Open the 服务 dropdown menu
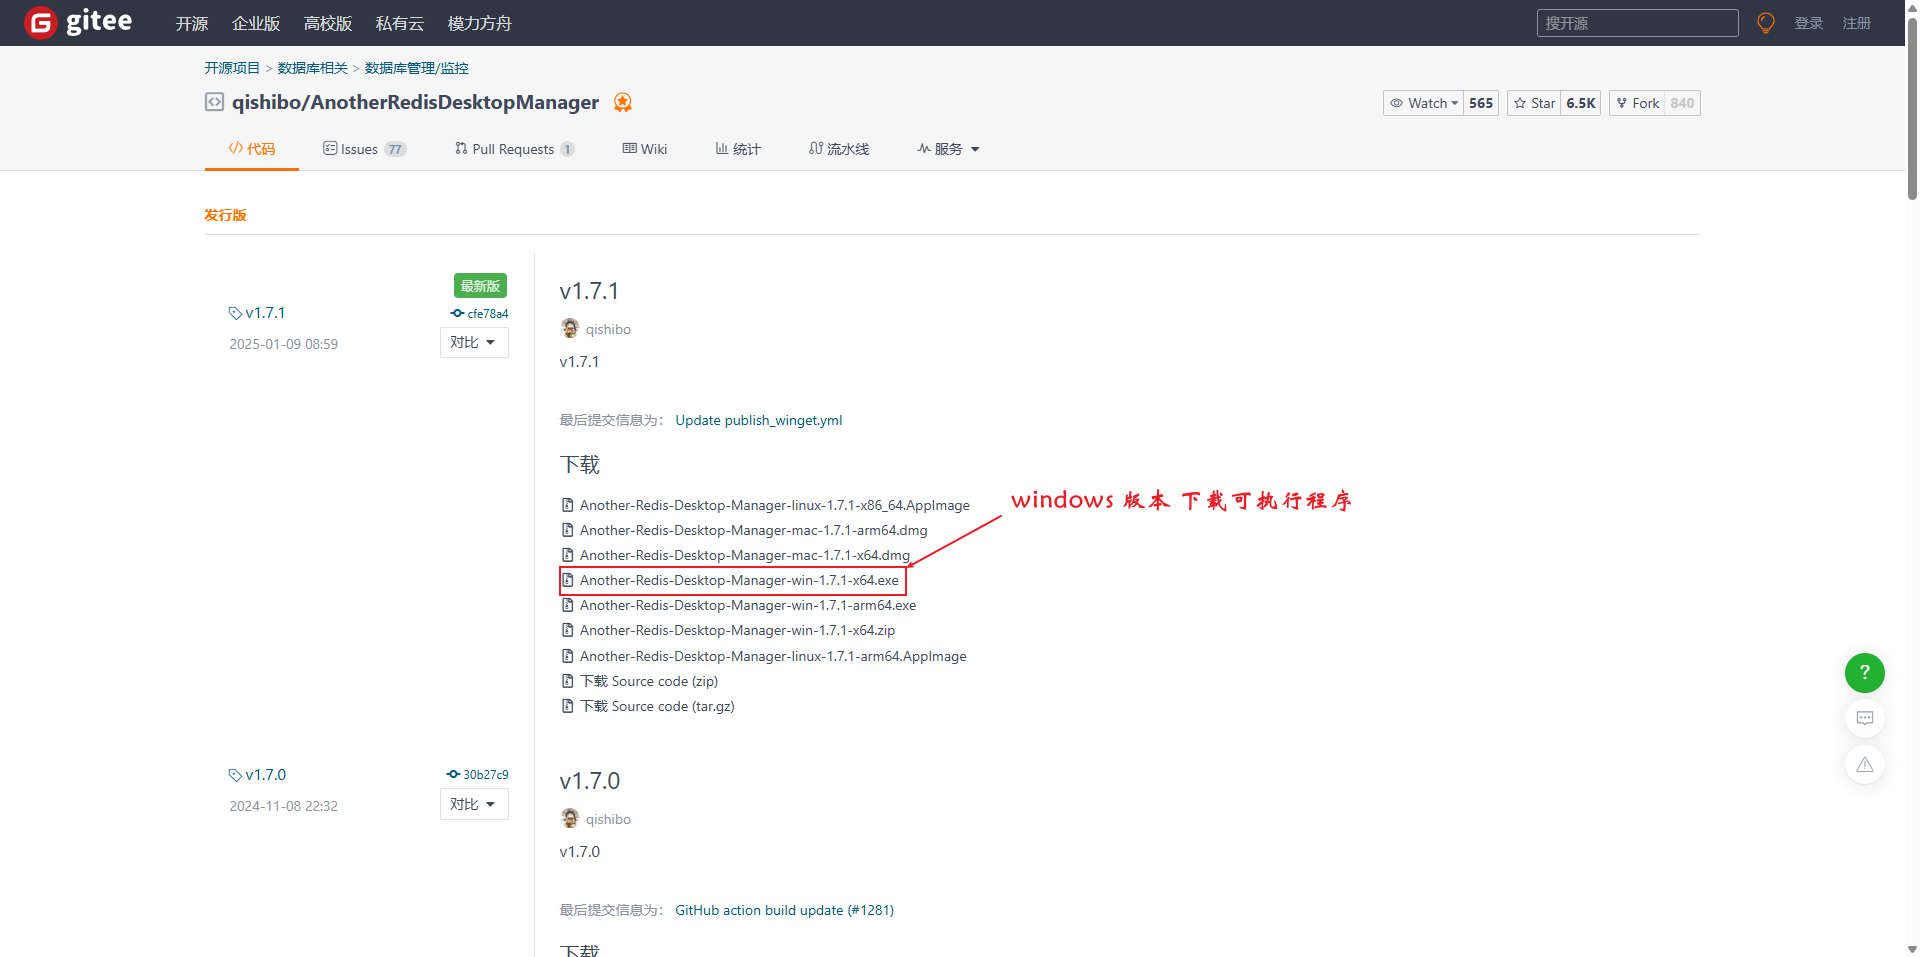 tap(948, 149)
